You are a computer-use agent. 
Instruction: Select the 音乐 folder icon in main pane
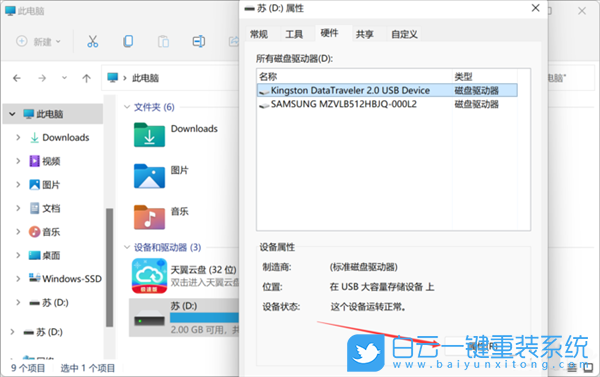coord(149,217)
